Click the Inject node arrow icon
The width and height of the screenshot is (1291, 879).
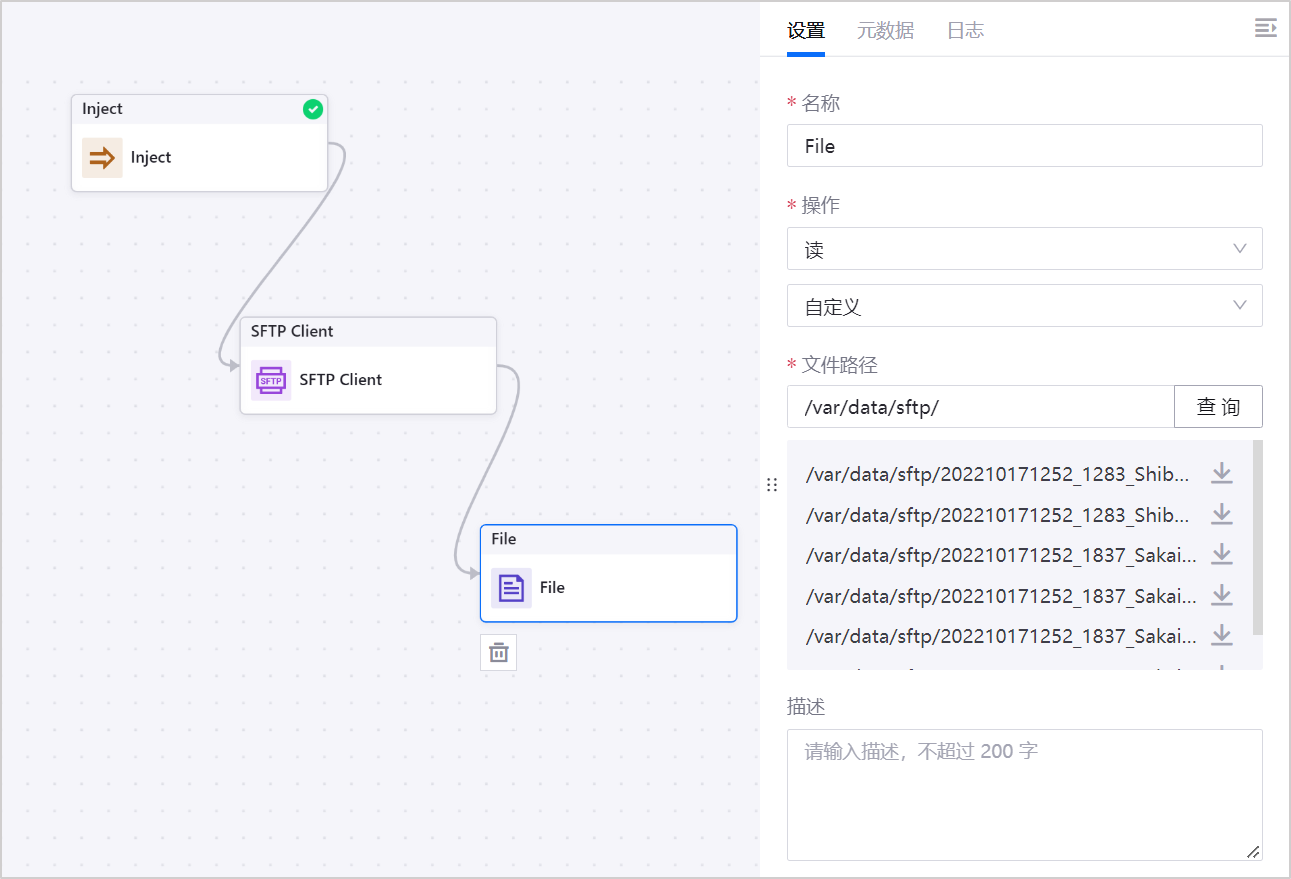coord(102,158)
